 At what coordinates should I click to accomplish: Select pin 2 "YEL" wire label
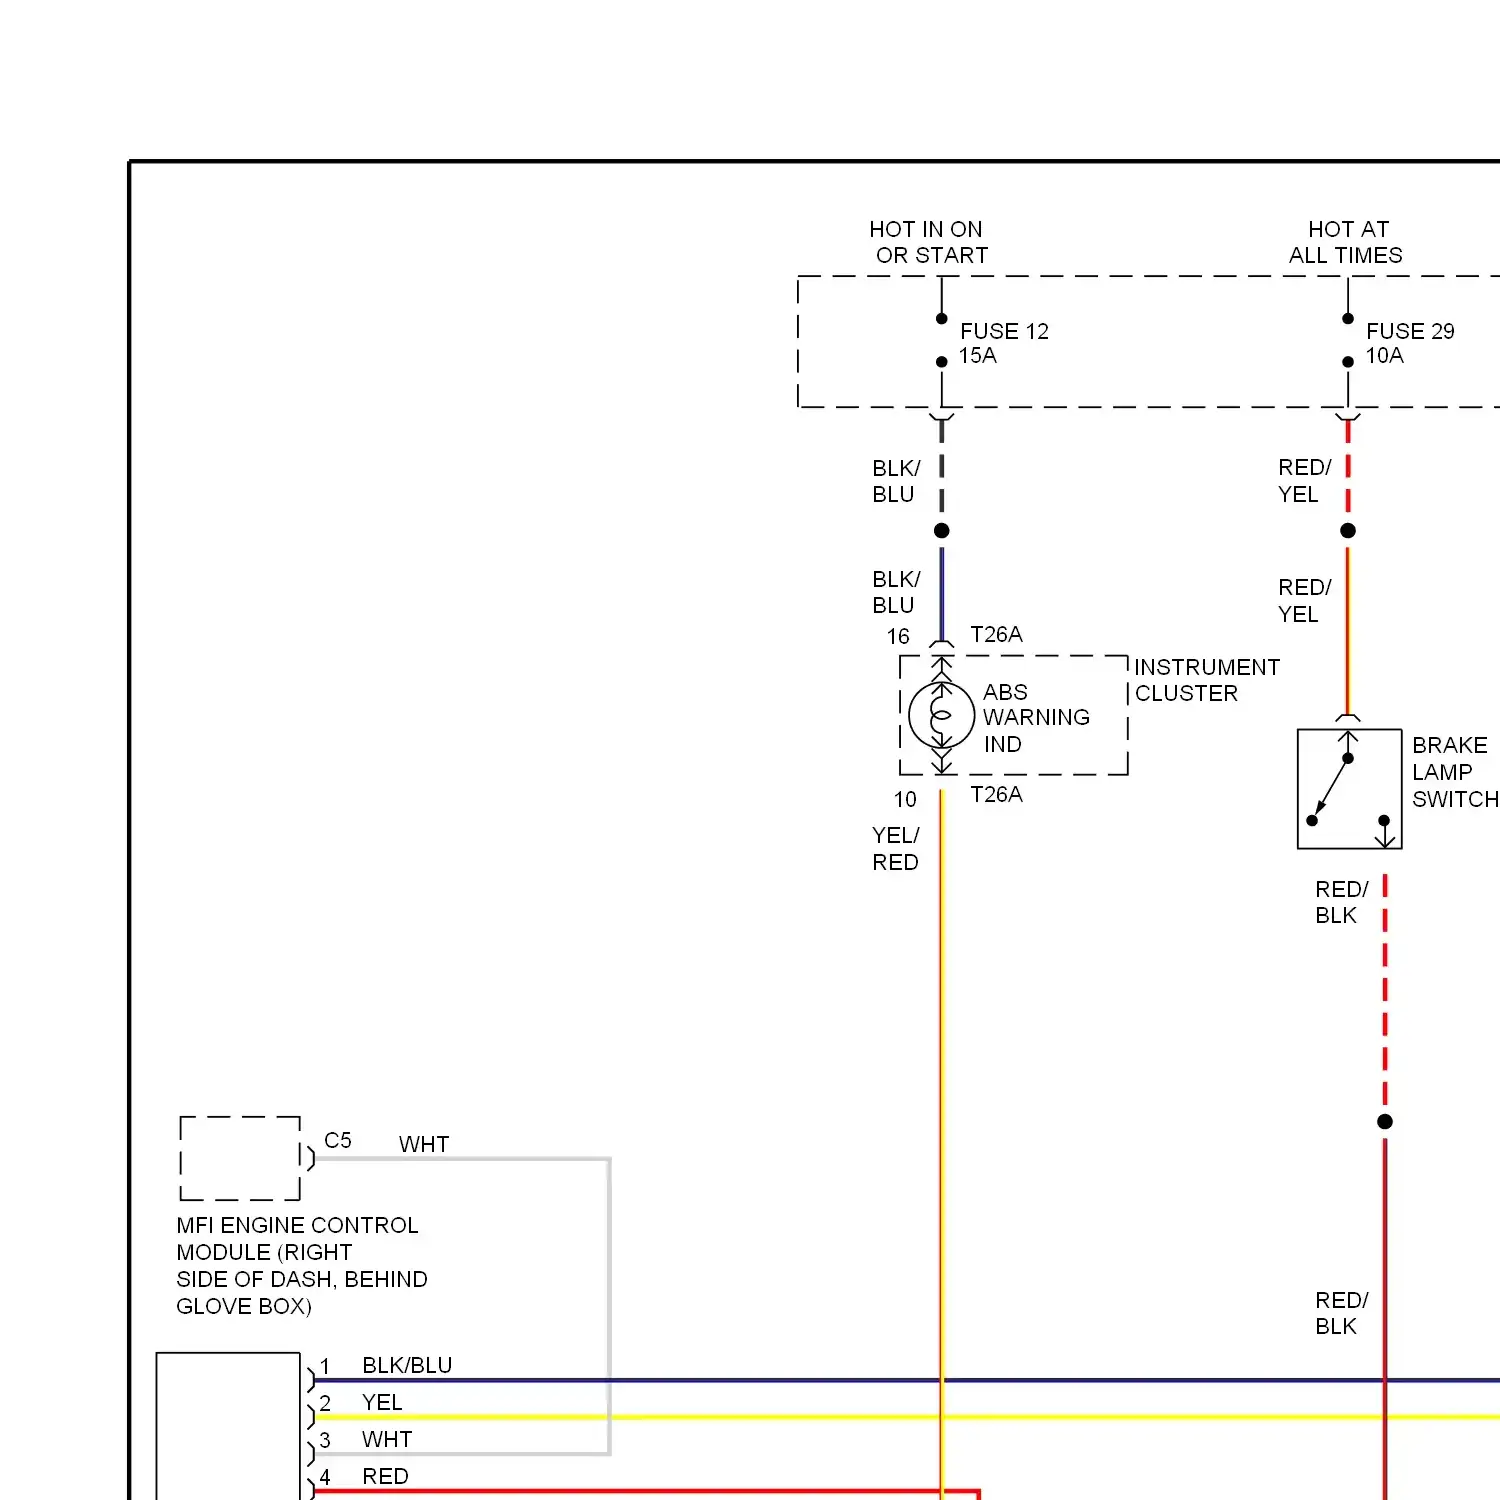click(382, 1402)
